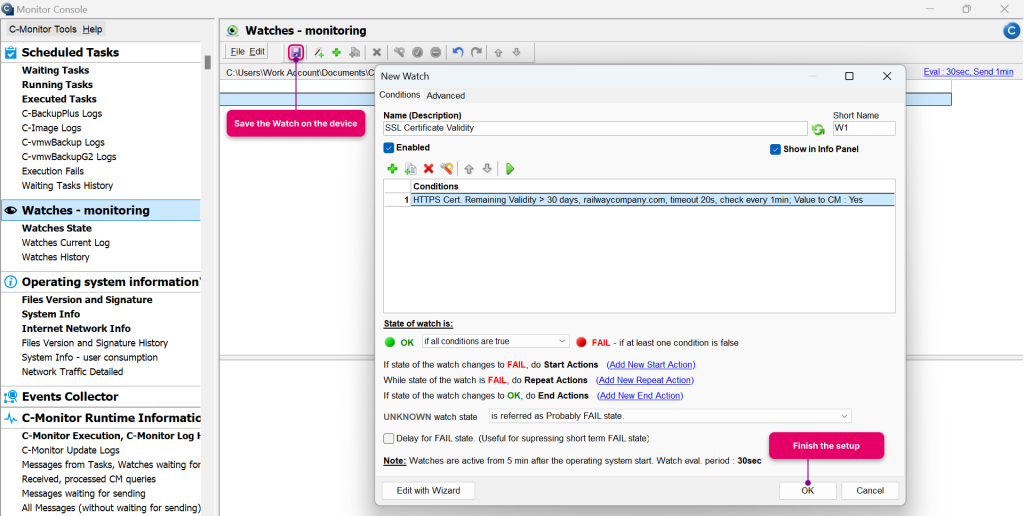Switch to the Advanced tab
Screen dimensions: 1024x516
445,95
